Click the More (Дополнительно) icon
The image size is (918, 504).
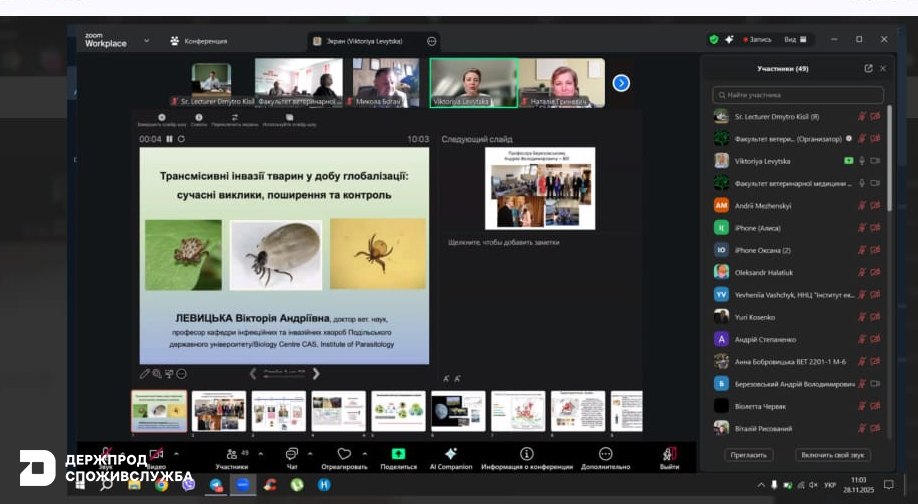click(605, 454)
